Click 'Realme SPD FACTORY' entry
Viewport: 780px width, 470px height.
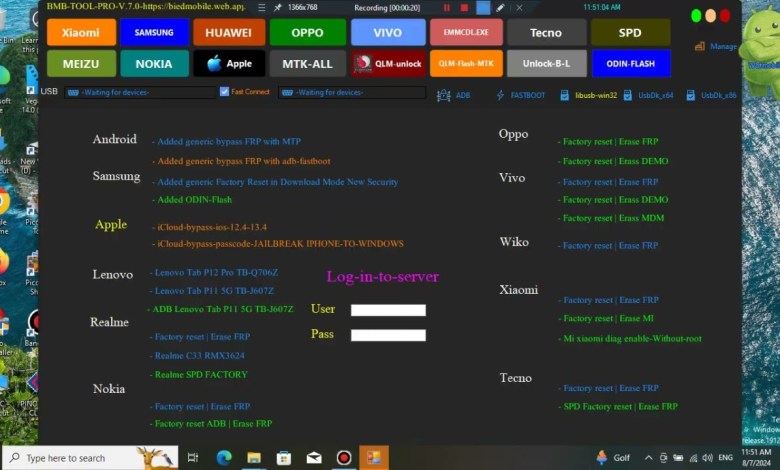click(199, 375)
